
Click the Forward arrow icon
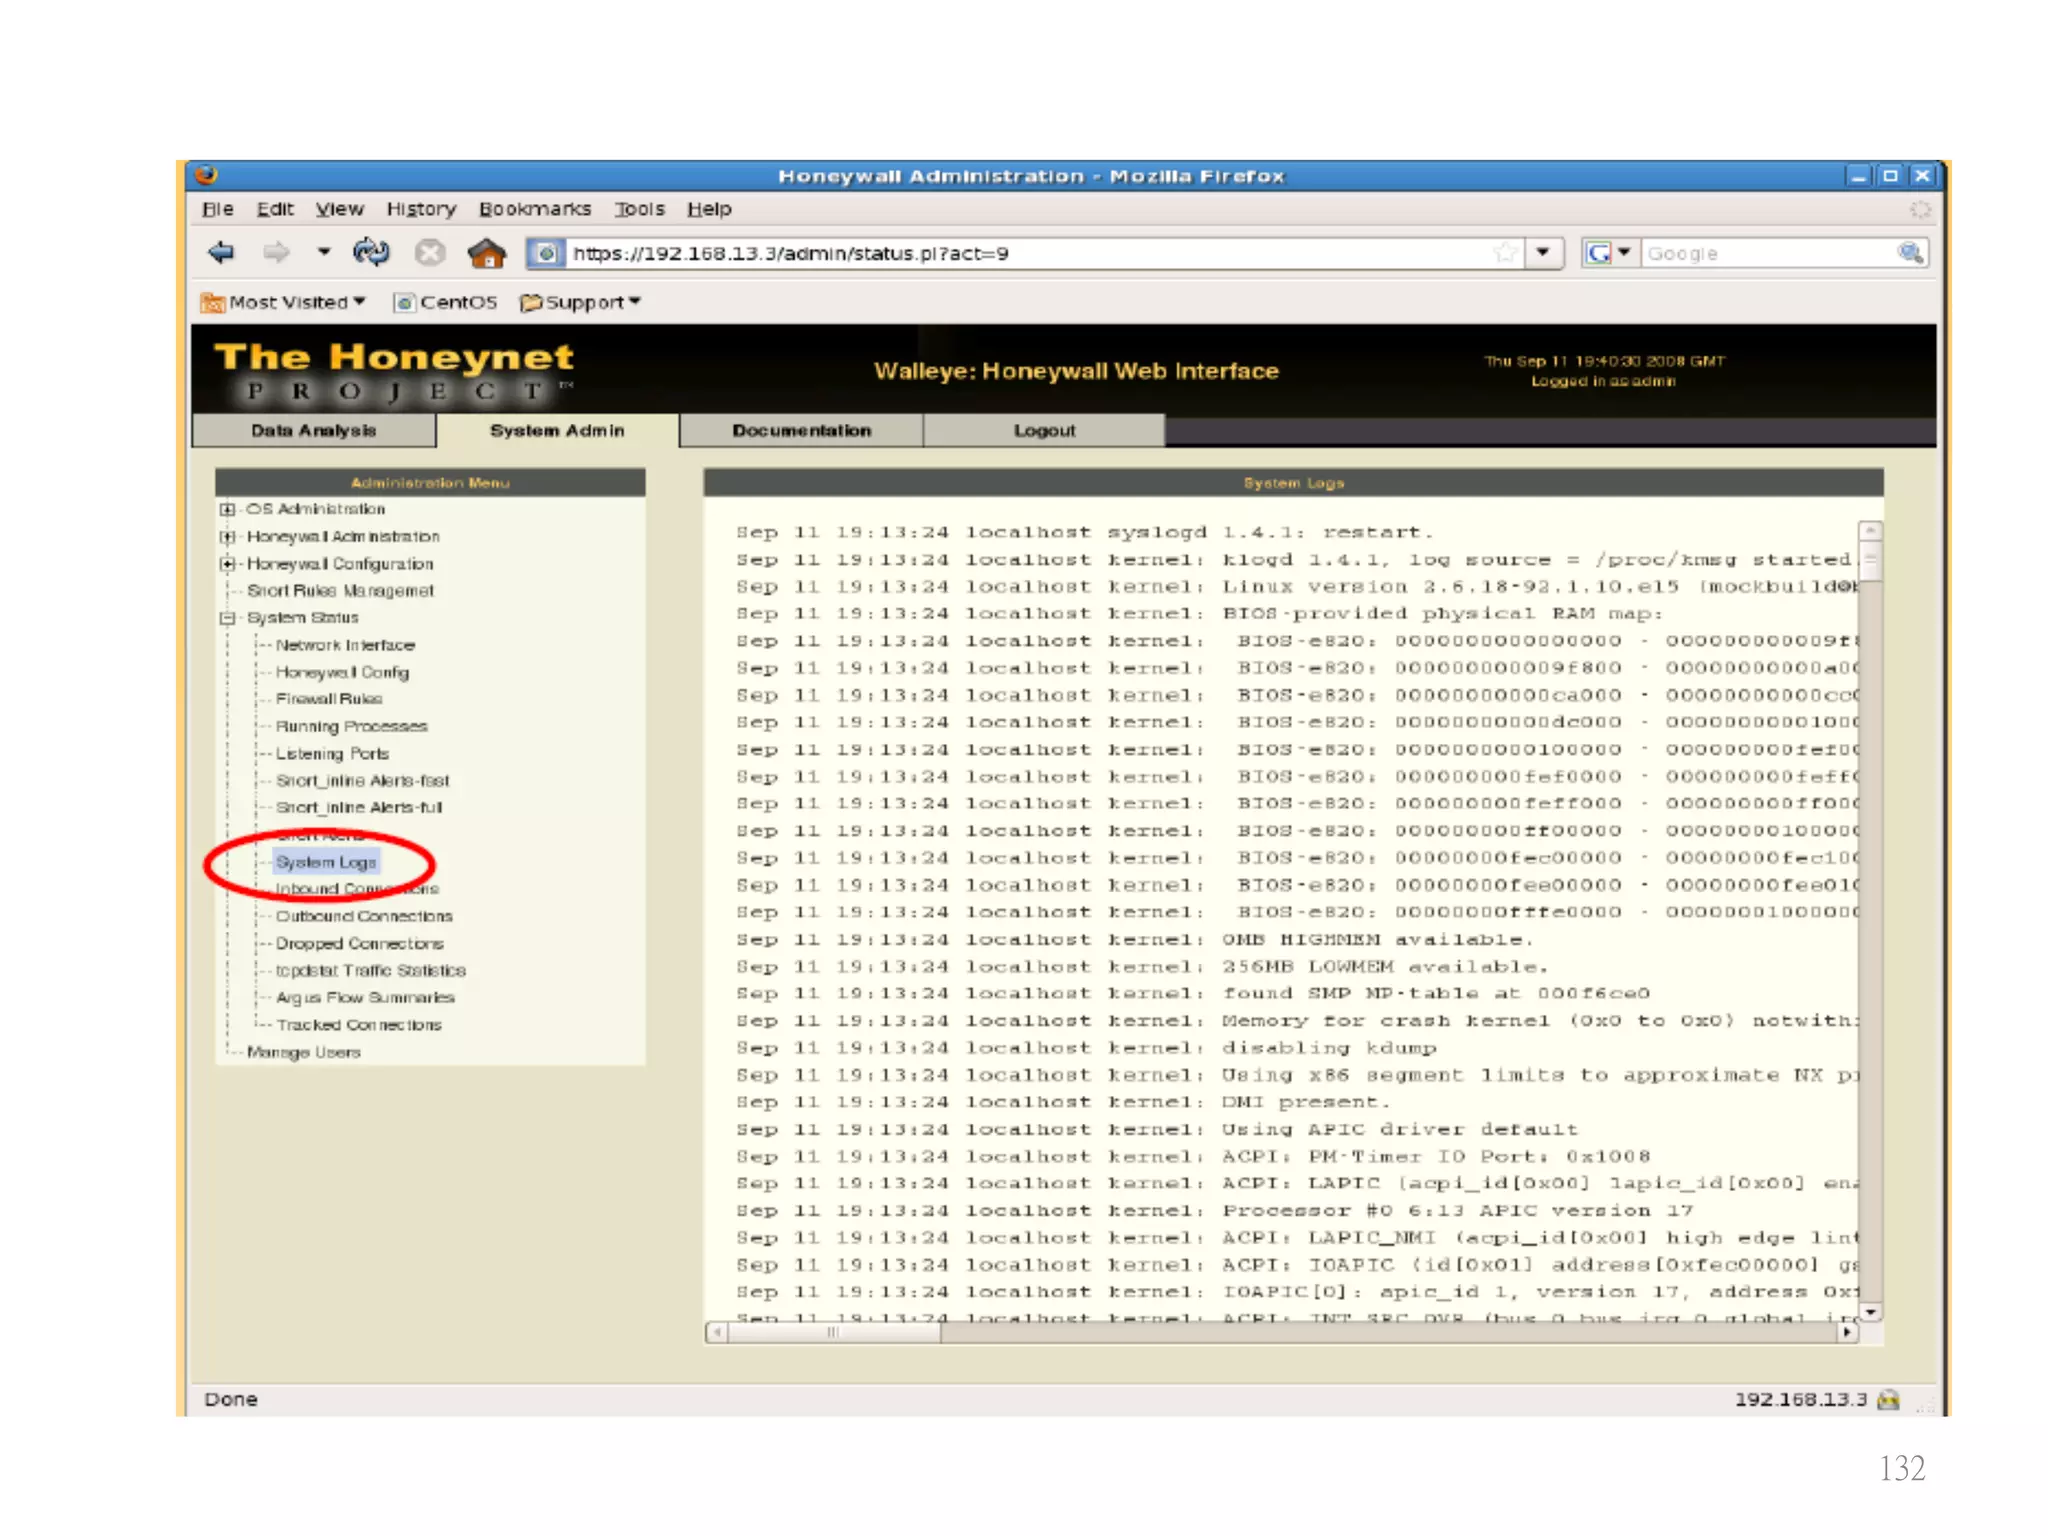pos(276,253)
